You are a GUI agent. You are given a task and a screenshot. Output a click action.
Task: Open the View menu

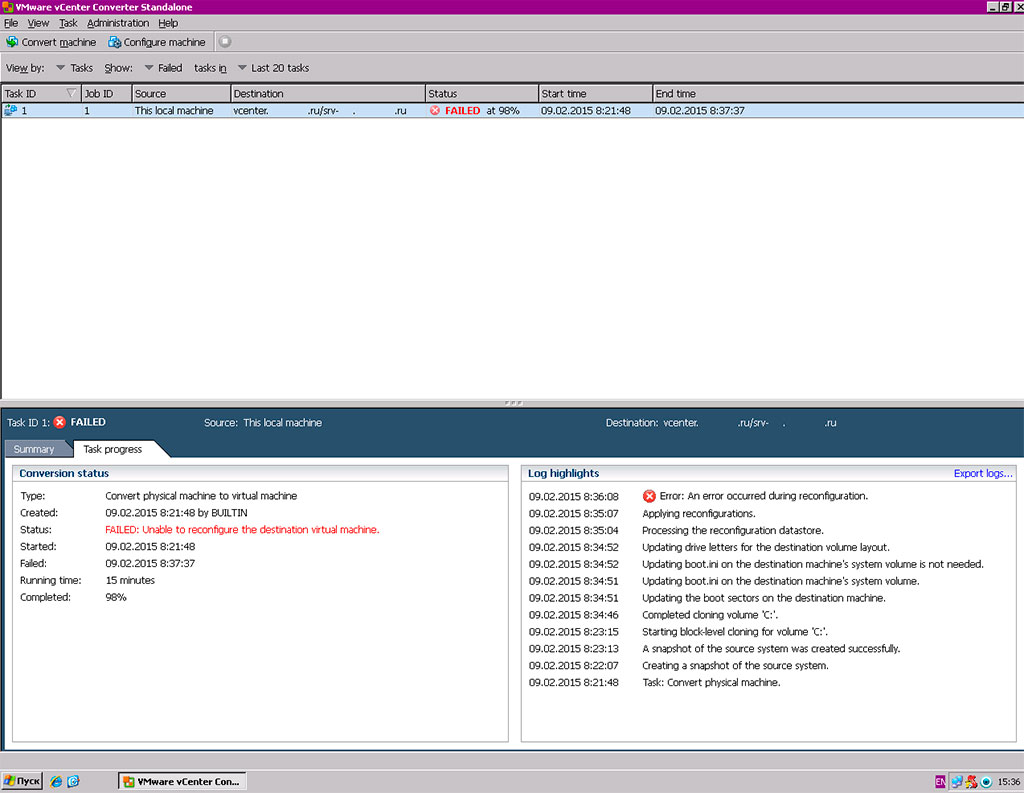click(38, 23)
